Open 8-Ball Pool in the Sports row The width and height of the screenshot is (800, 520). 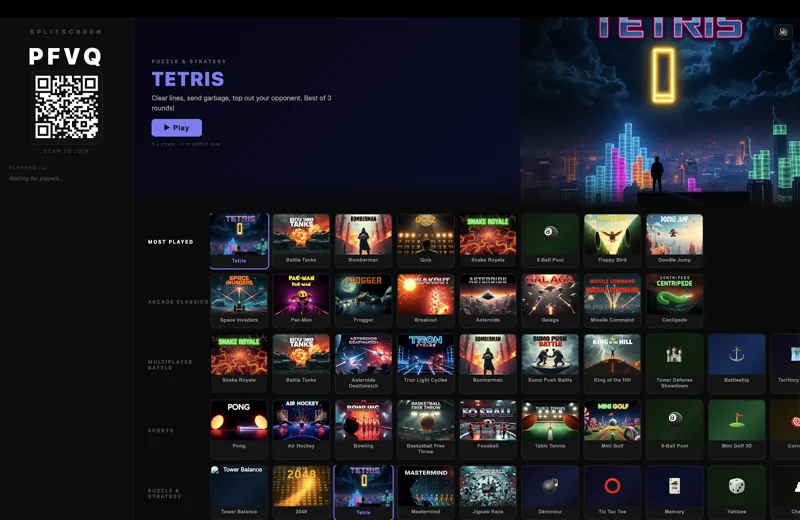pos(674,429)
